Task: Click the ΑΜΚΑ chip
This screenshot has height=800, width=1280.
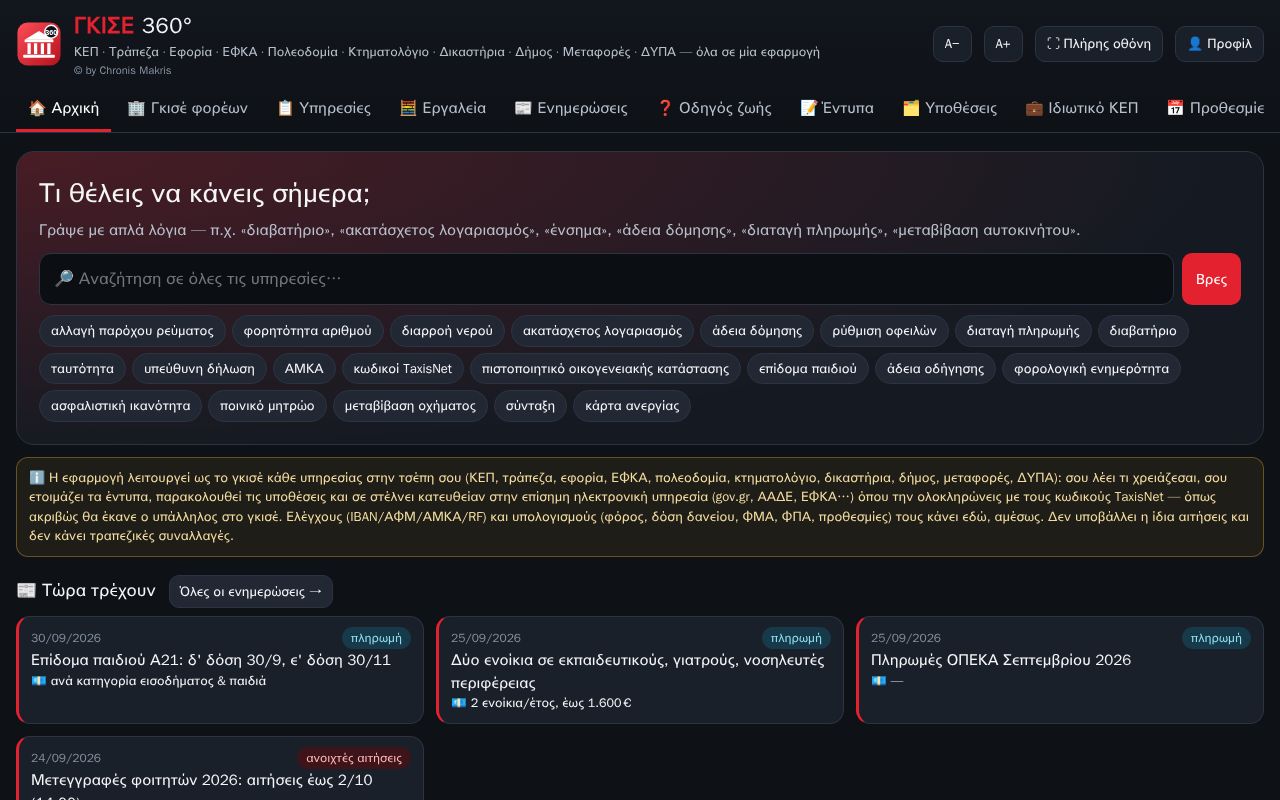Action: pos(304,369)
